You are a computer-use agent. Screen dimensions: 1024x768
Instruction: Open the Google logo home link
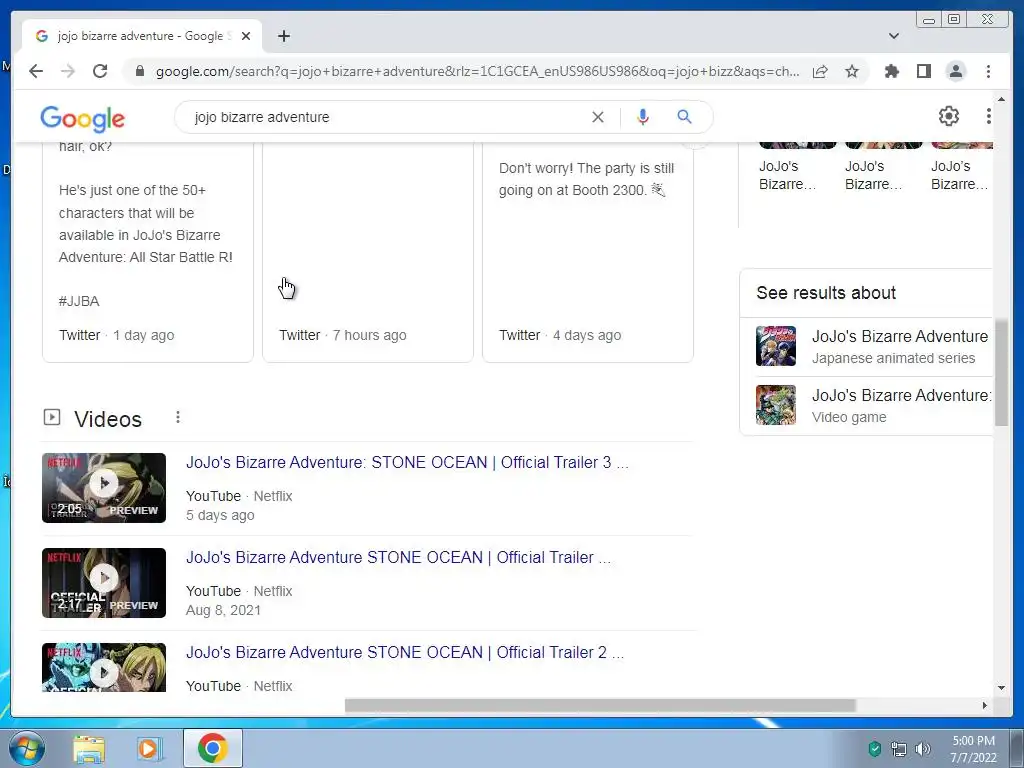(x=82, y=119)
